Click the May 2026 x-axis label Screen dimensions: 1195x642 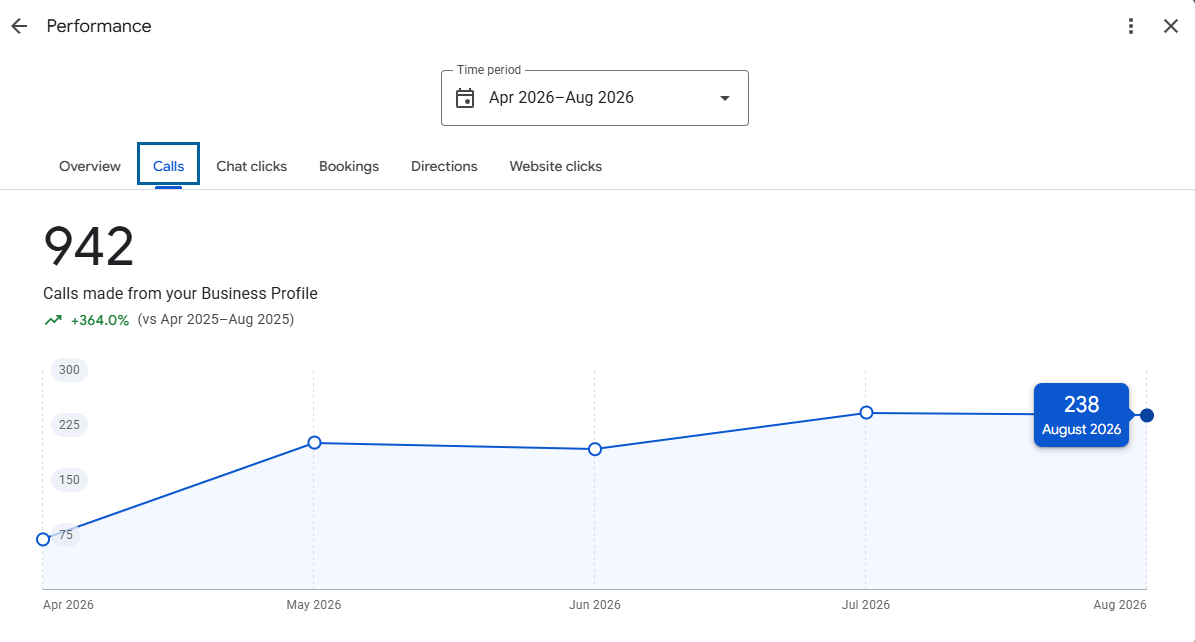tap(314, 605)
